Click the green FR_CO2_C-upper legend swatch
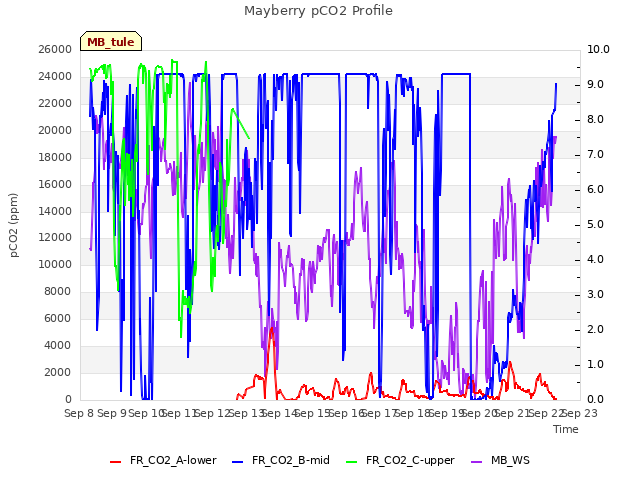This screenshot has height=480, width=640. (351, 462)
